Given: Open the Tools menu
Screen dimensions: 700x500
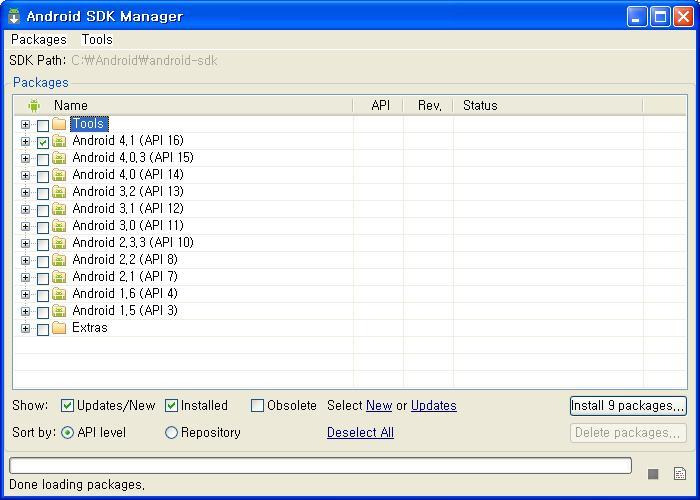Looking at the screenshot, I should [97, 40].
